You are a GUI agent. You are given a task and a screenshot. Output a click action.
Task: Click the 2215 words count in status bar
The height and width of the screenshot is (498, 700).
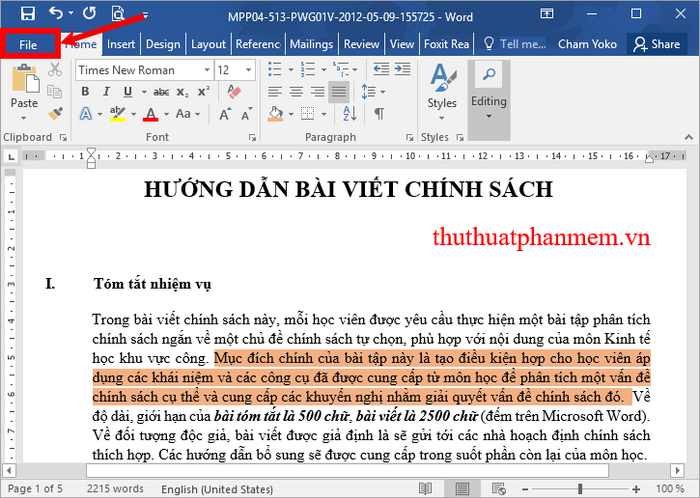pos(115,489)
